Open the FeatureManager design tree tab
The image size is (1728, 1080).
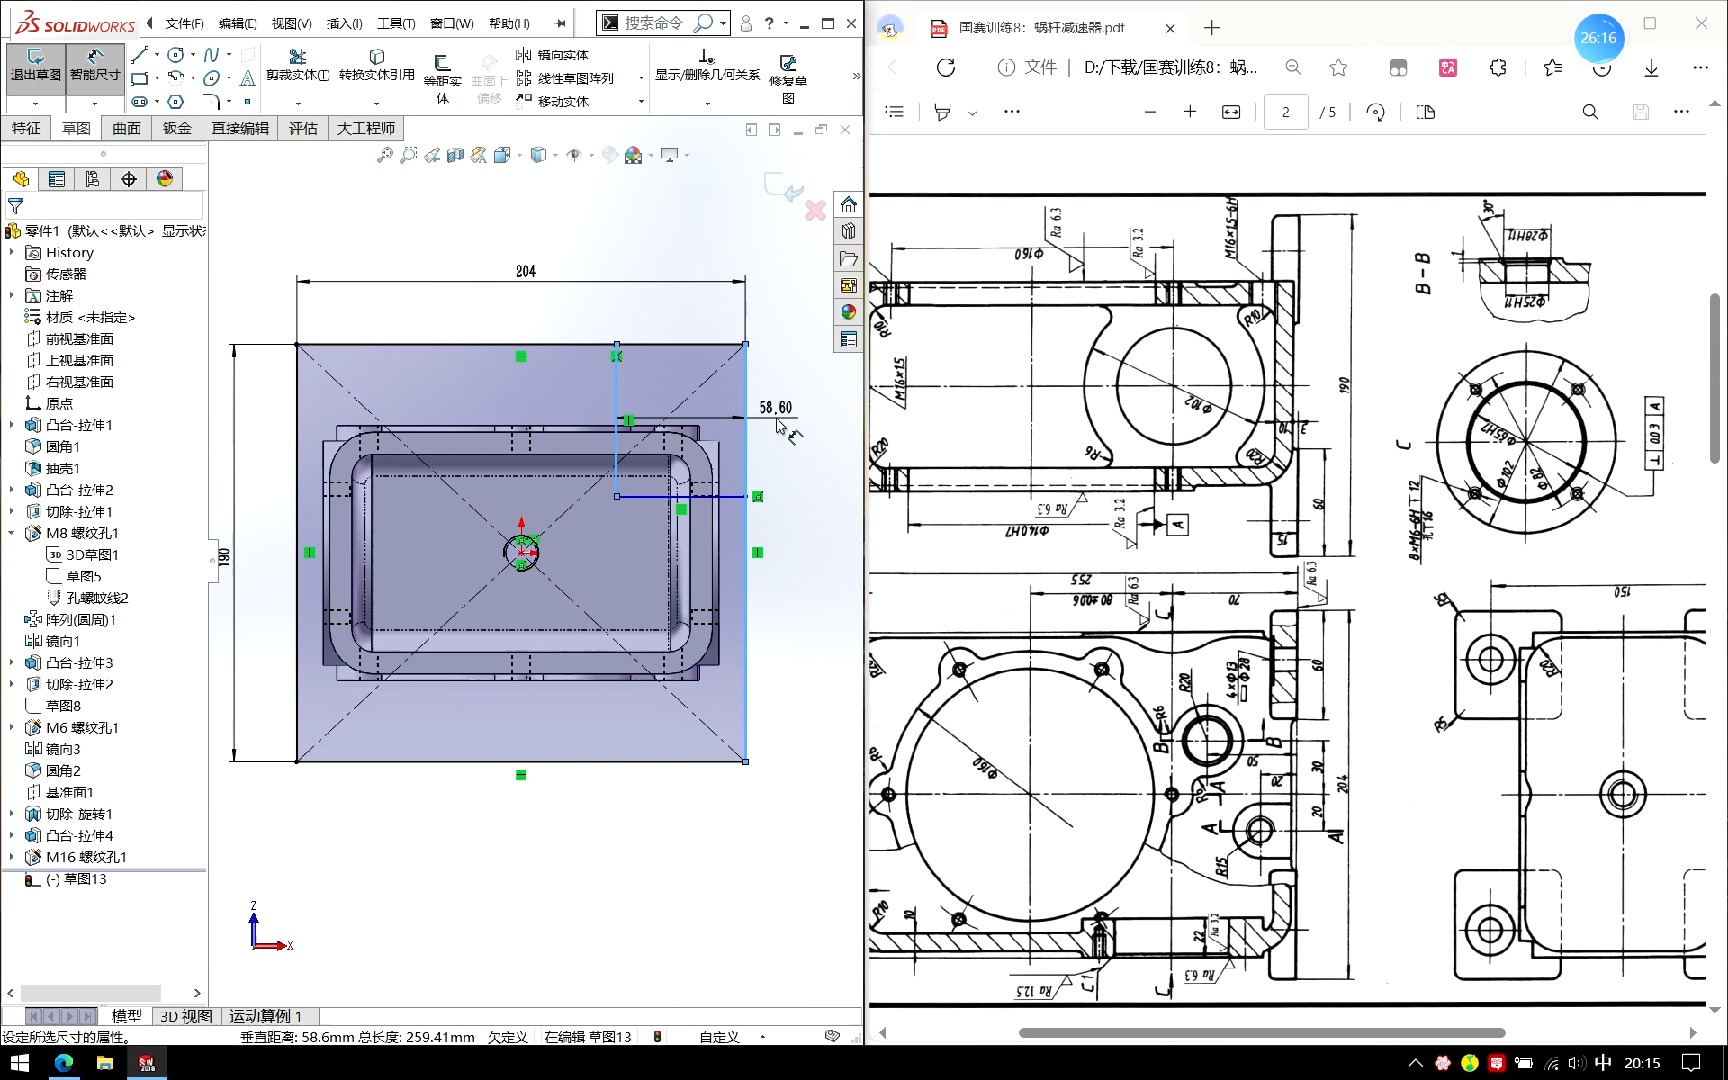point(20,179)
